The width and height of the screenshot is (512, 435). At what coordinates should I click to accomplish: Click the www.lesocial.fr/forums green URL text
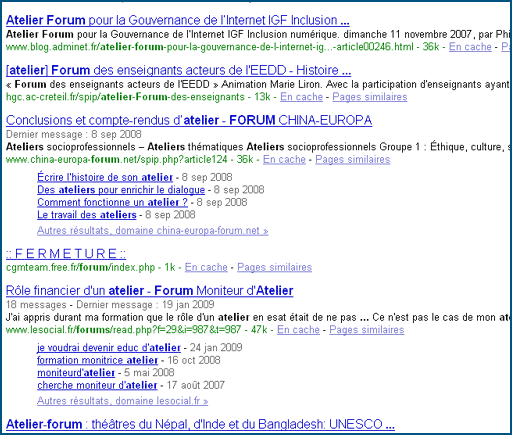click(x=124, y=330)
